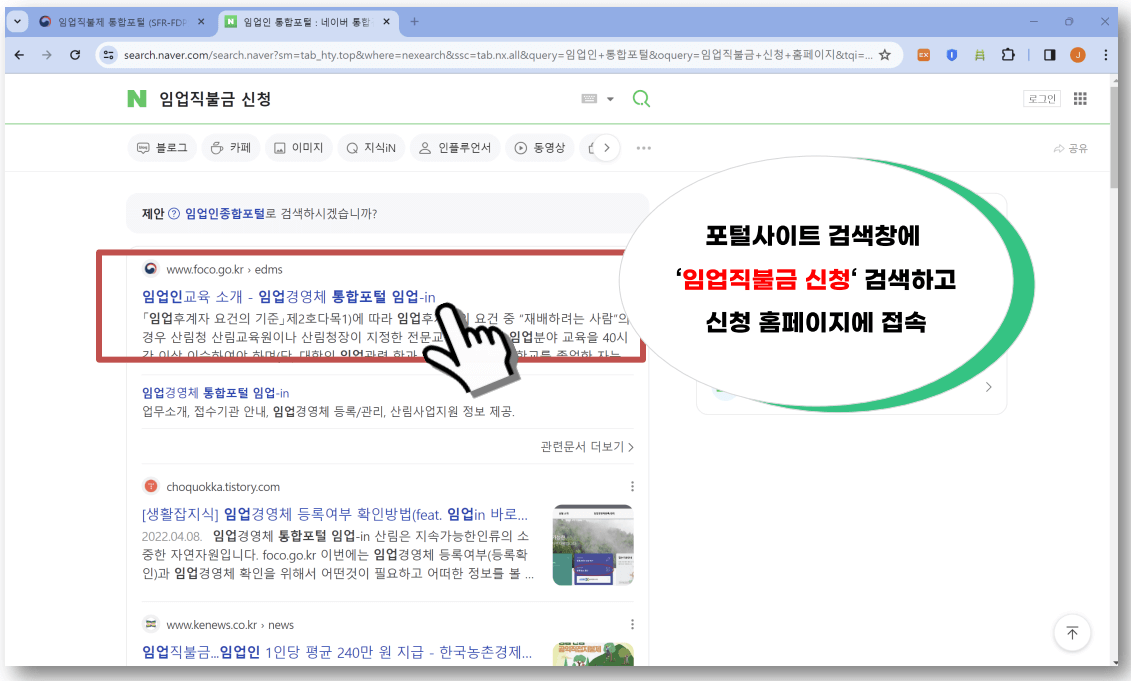Click the site info icon in address bar
The width and height of the screenshot is (1131, 681).
pos(107,55)
